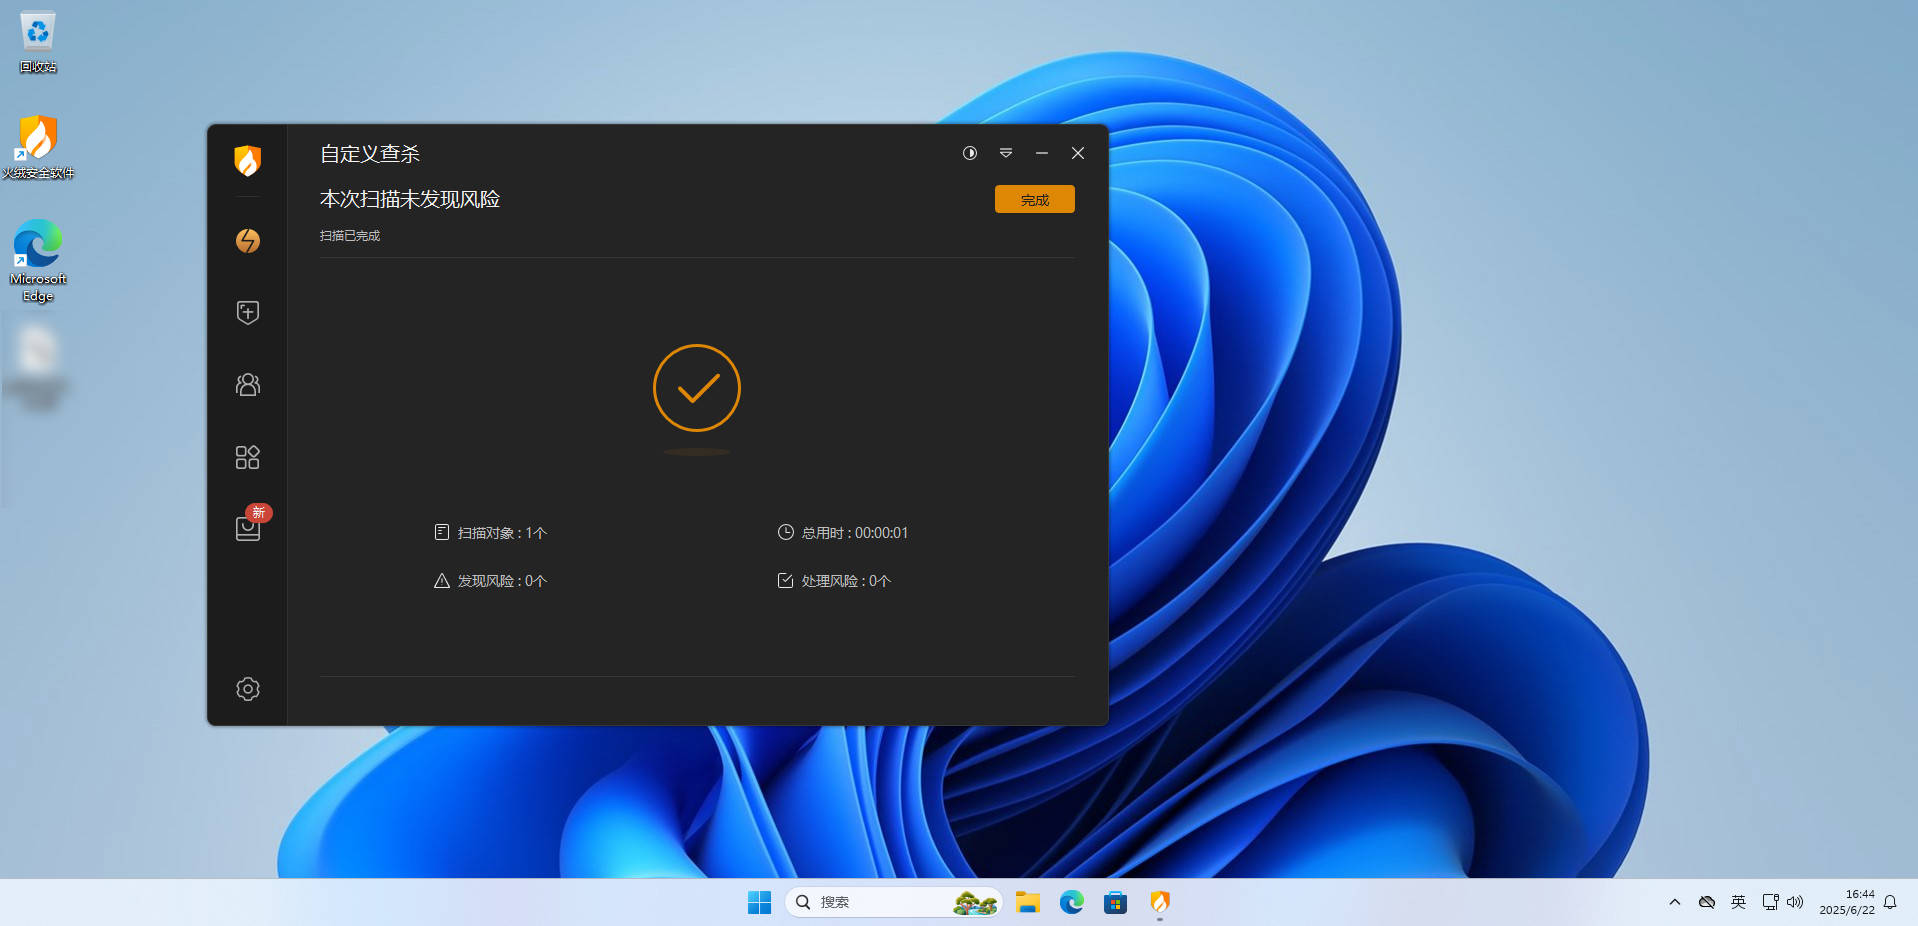Switch the 英 input method indicator

(1739, 903)
